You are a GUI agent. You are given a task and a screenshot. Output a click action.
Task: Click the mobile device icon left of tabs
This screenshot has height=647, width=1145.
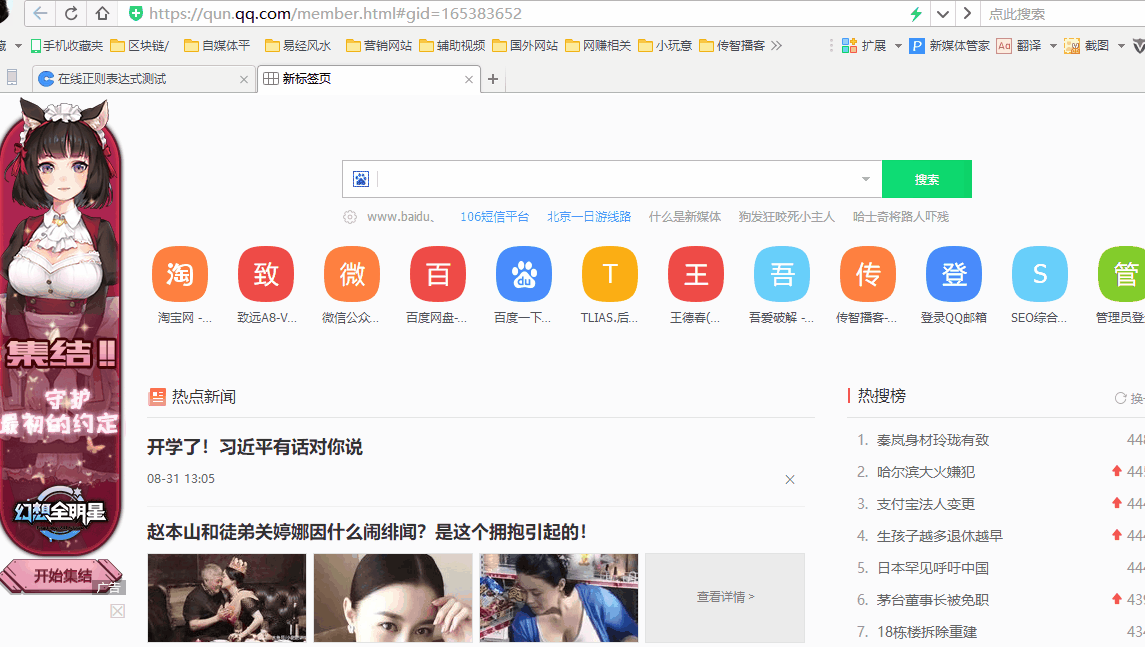pyautogui.click(x=12, y=77)
